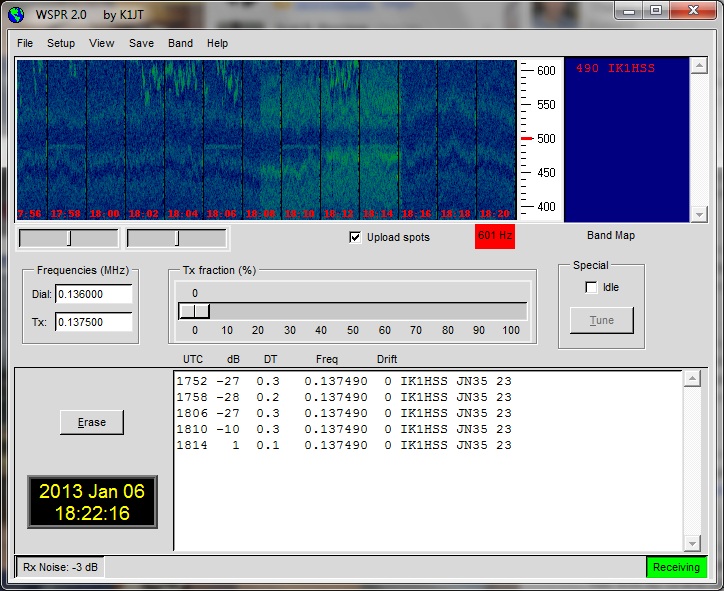Click the Band Map scroll up arrow
Screen dimensions: 724x591
(x=699, y=66)
